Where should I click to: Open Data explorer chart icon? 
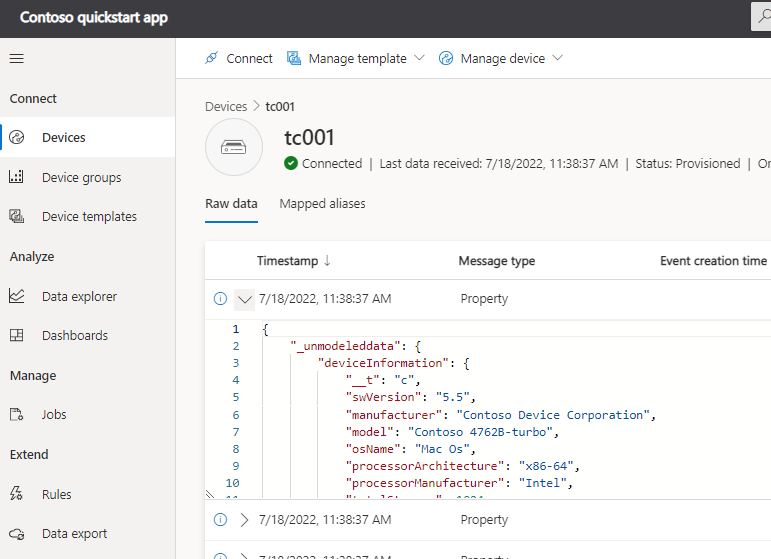tap(16, 296)
